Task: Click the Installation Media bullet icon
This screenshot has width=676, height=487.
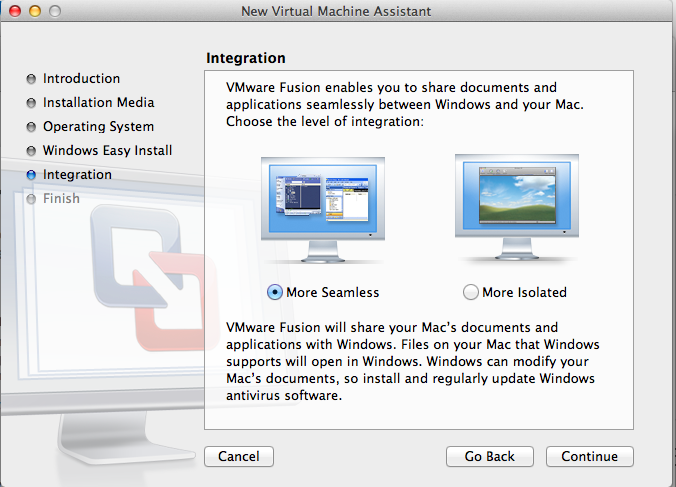Action: tap(31, 103)
